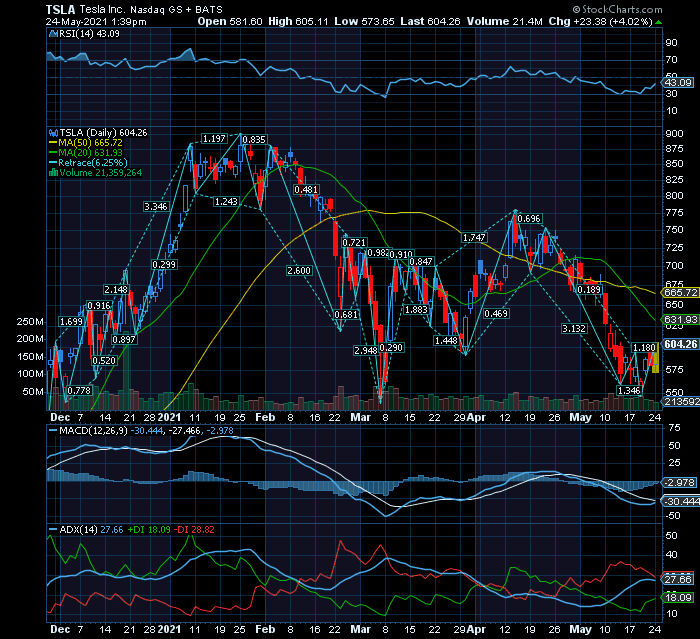Click the 1.243 retrace label

click(226, 201)
